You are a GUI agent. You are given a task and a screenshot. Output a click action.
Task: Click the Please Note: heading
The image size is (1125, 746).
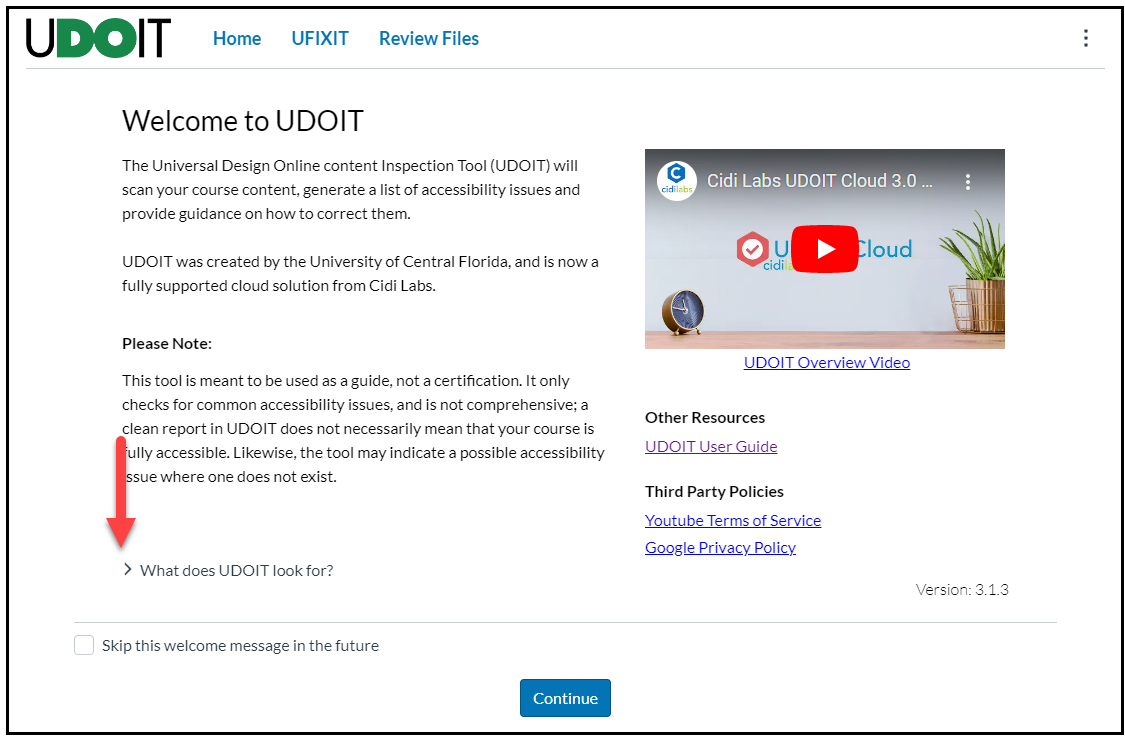tap(166, 344)
